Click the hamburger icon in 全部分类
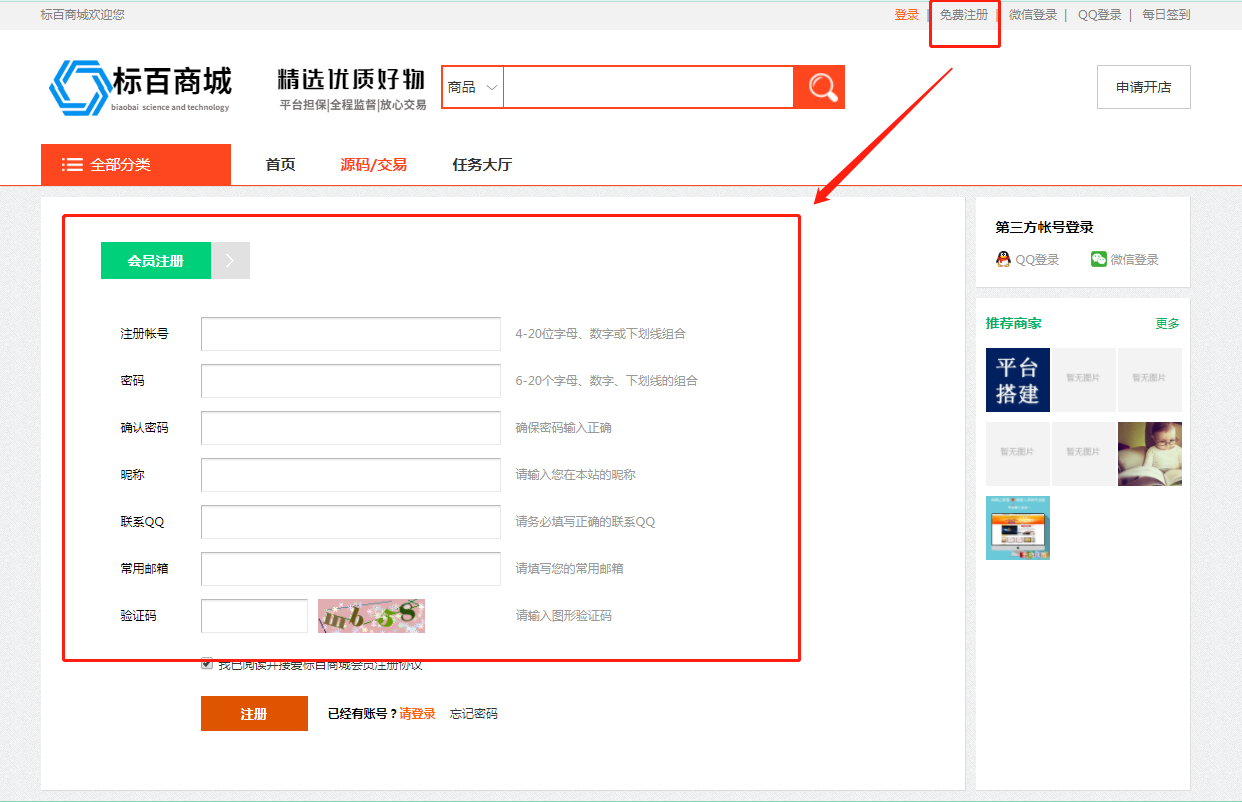Viewport: 1242px width, 802px height. [72, 165]
